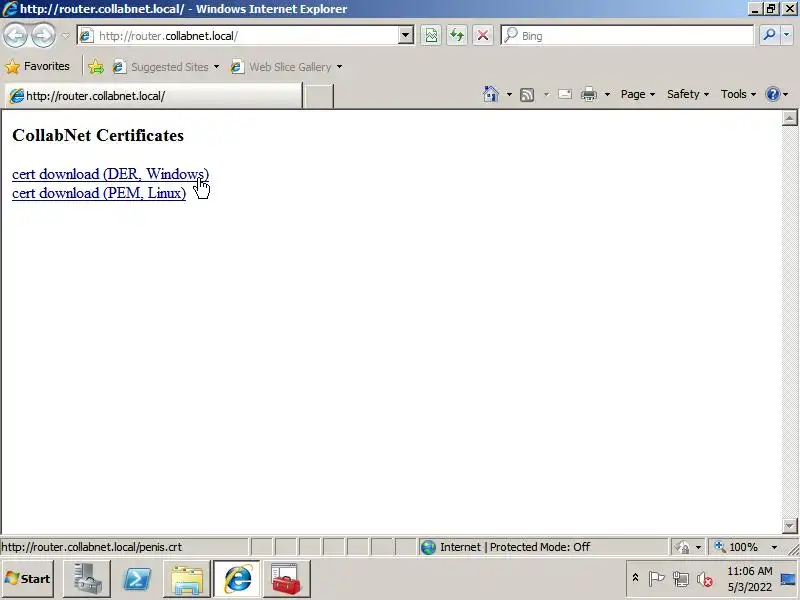Go forward with the Forward arrow button
Screen dimensions: 800x600
pyautogui.click(x=43, y=36)
